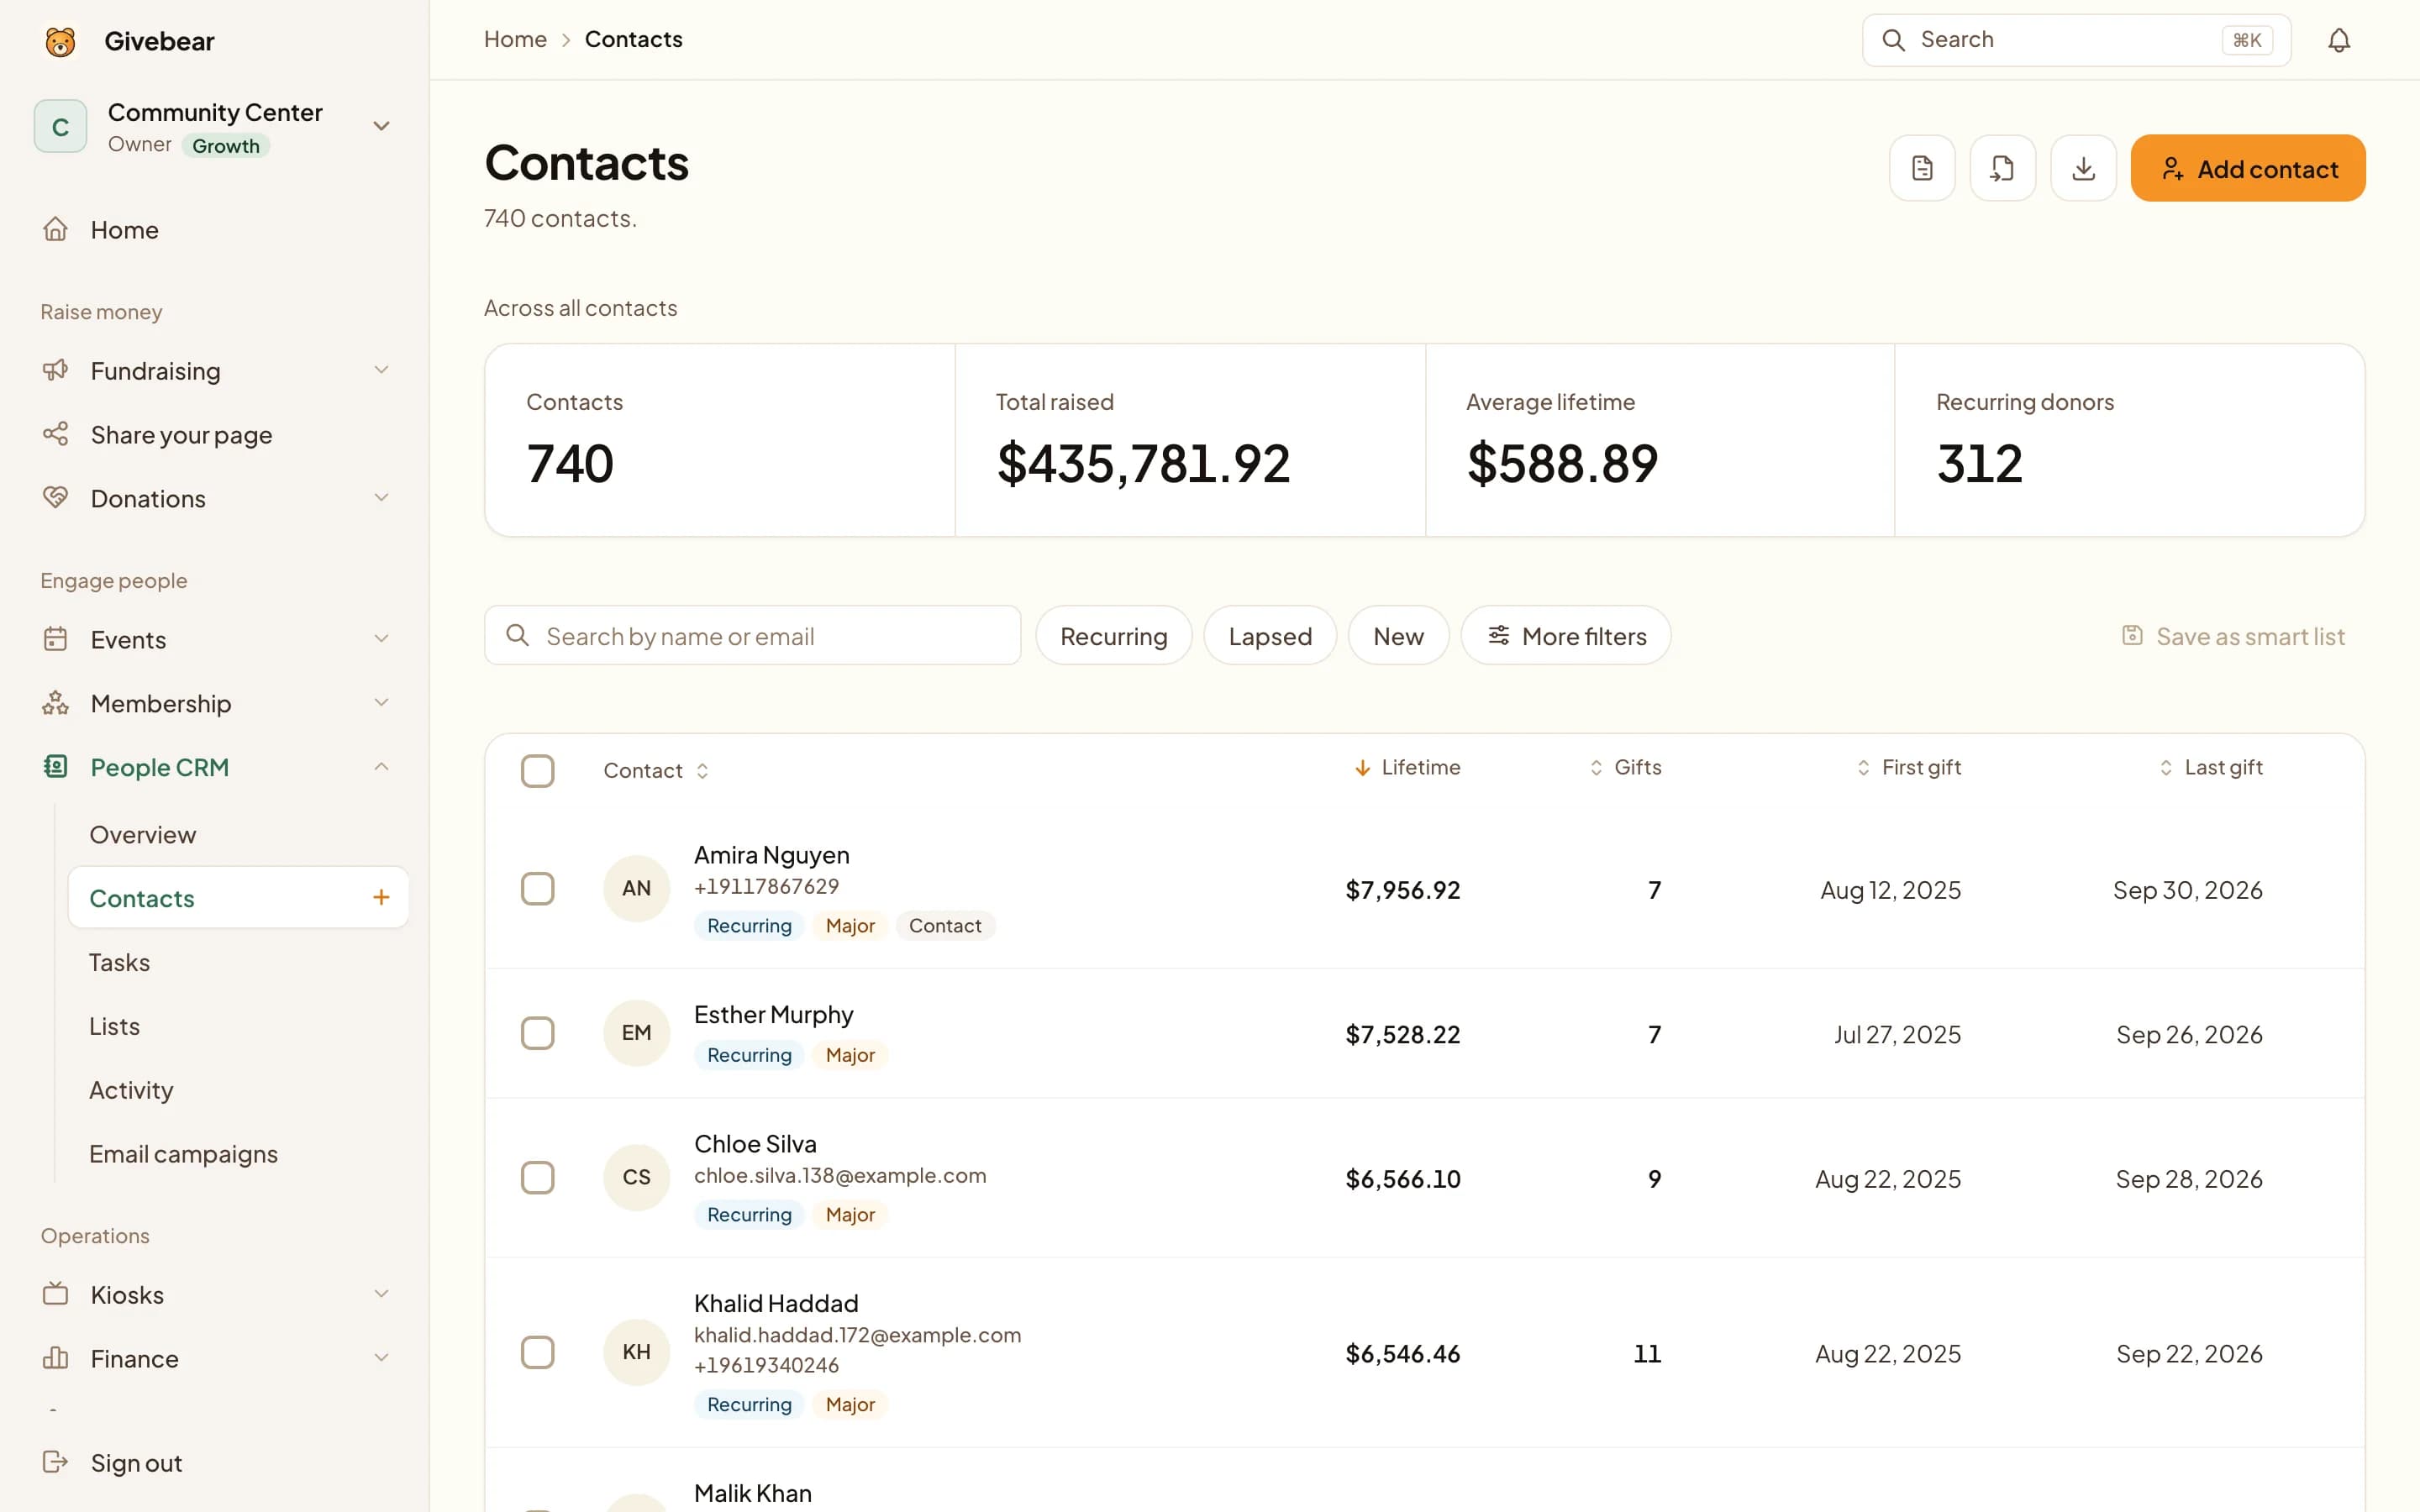Click the Add contact button
The width and height of the screenshot is (2420, 1512).
(2247, 168)
